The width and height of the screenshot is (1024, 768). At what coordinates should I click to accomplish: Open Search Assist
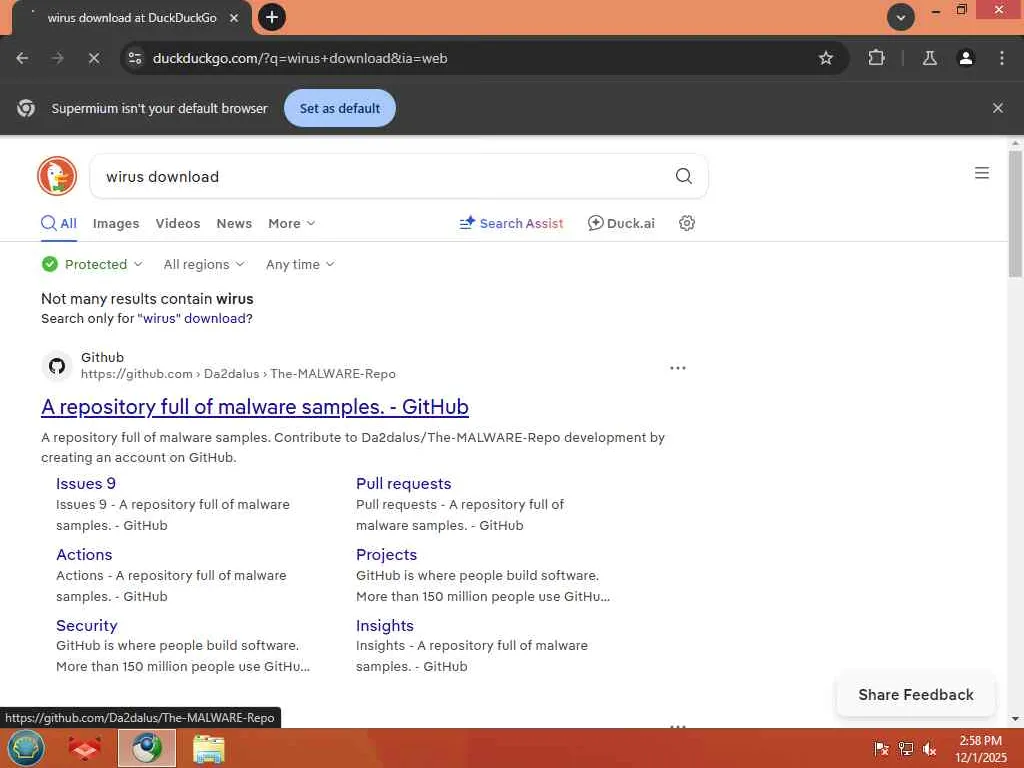point(511,223)
